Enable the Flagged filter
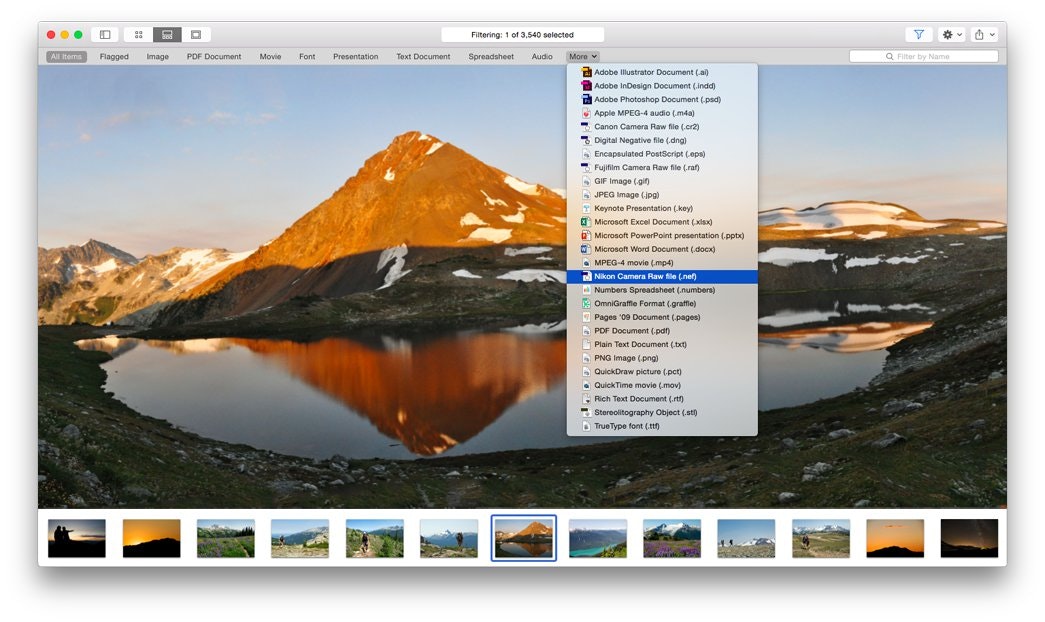 pyautogui.click(x=113, y=56)
